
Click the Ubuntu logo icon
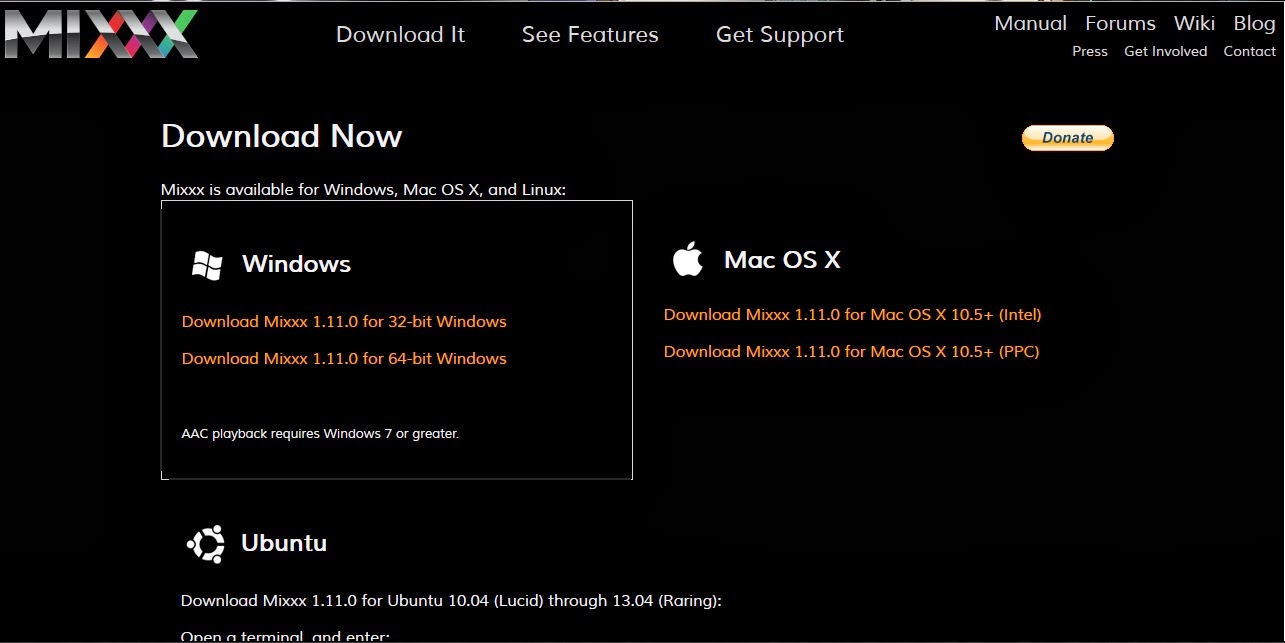click(206, 544)
